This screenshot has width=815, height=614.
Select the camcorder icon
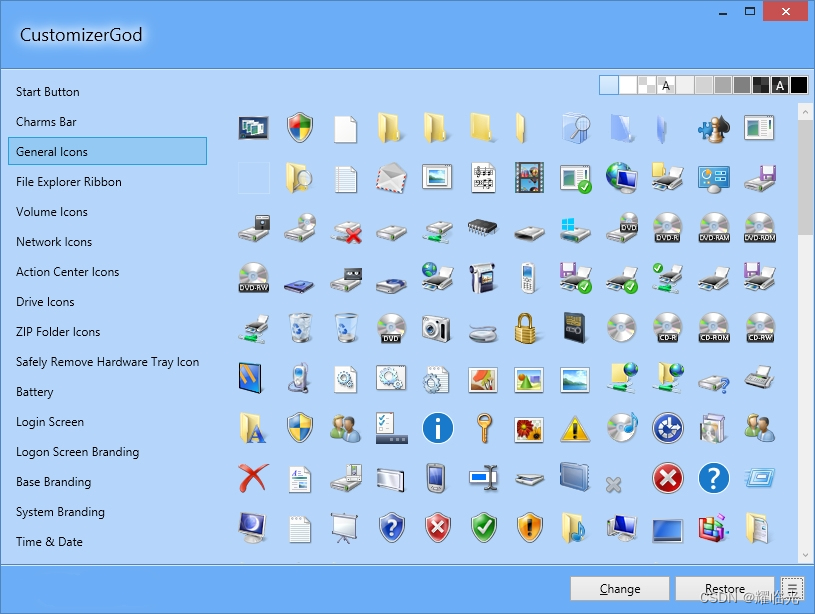482,278
